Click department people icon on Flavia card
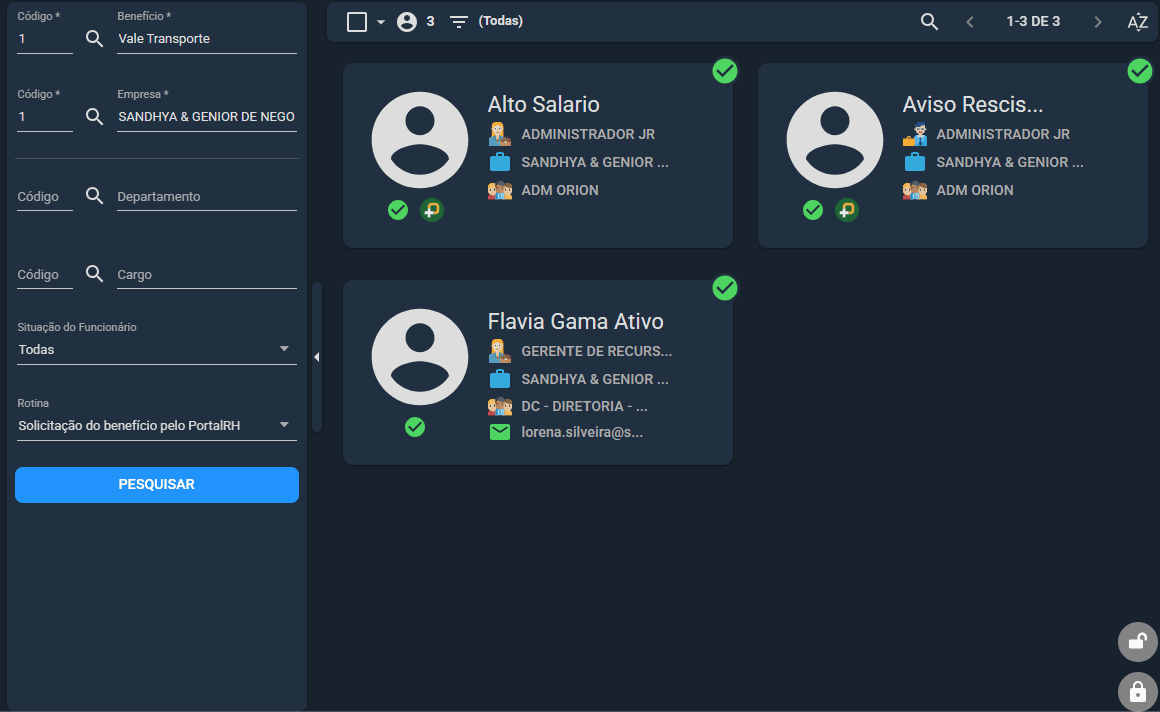 [500, 406]
